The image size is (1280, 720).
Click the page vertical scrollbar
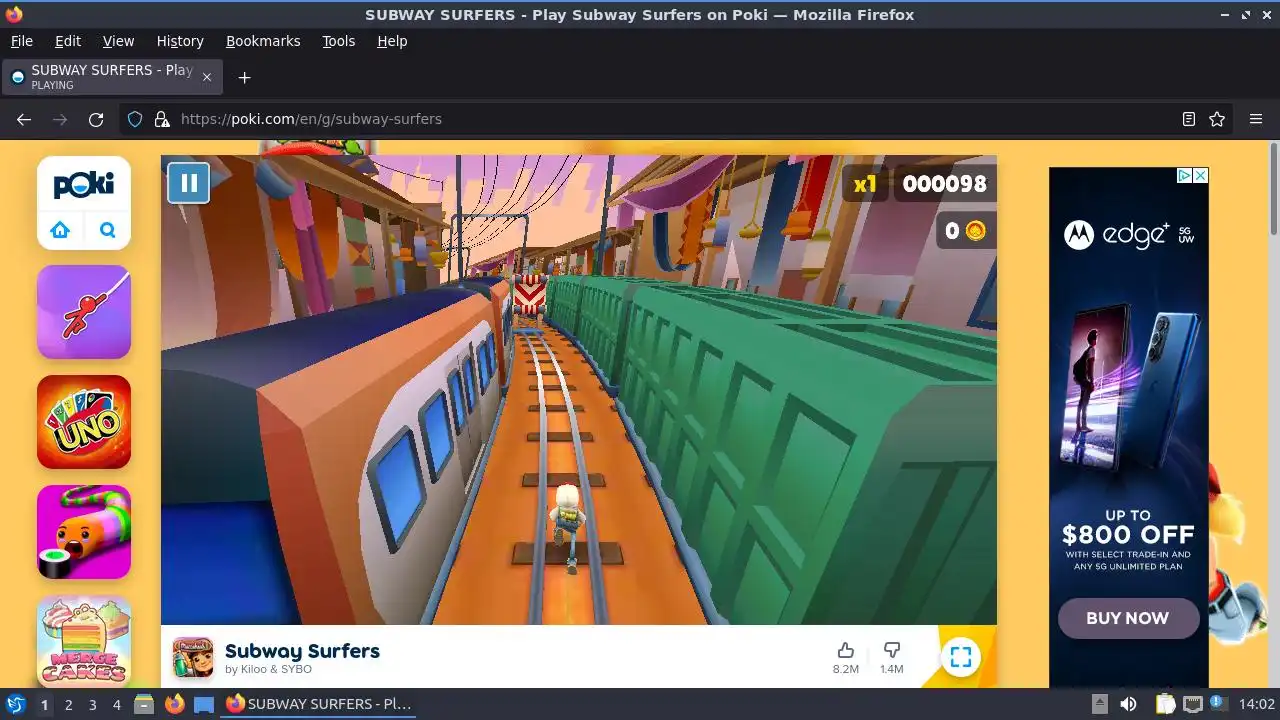[x=1273, y=190]
